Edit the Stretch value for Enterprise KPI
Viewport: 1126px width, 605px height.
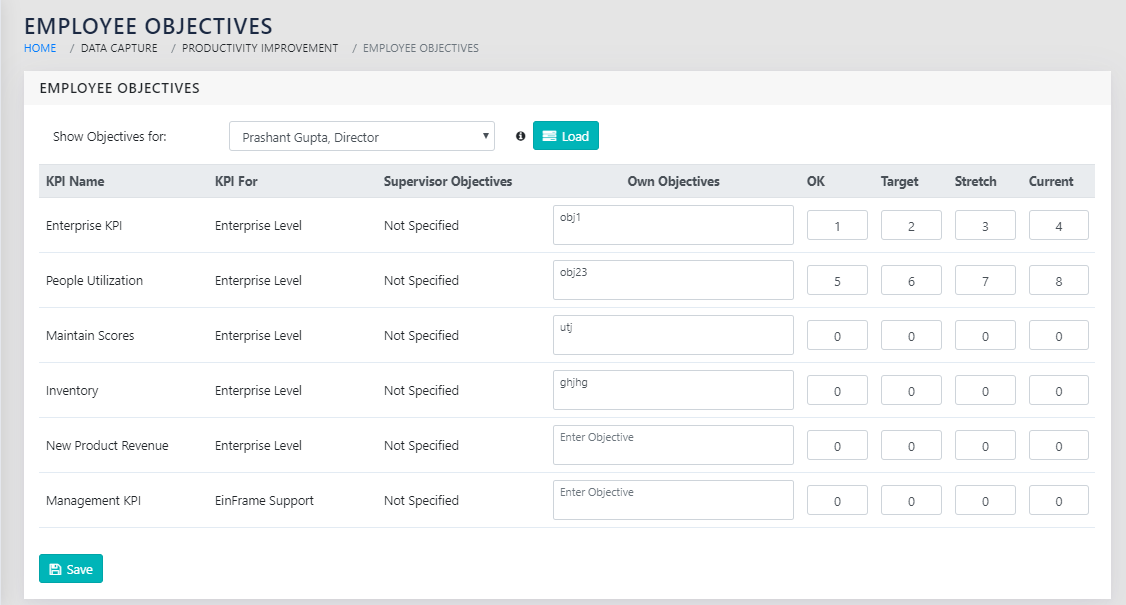tap(985, 226)
